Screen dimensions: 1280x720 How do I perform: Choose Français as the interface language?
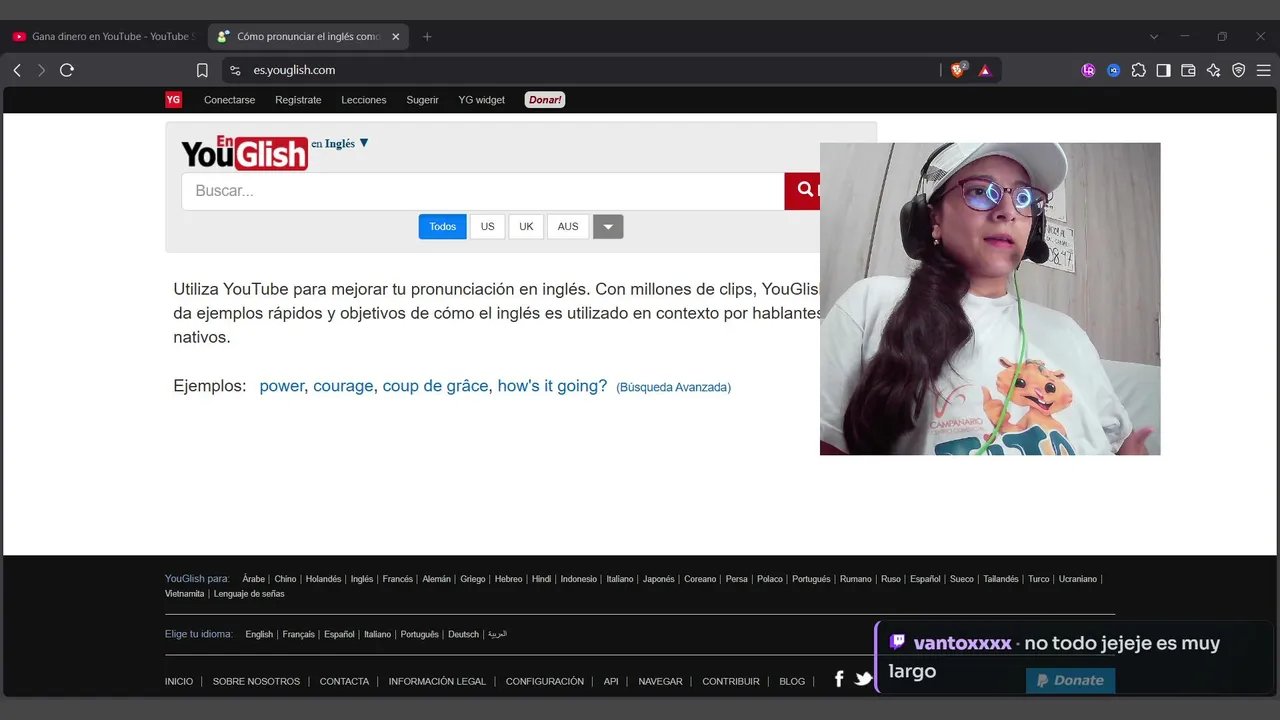[x=299, y=634]
